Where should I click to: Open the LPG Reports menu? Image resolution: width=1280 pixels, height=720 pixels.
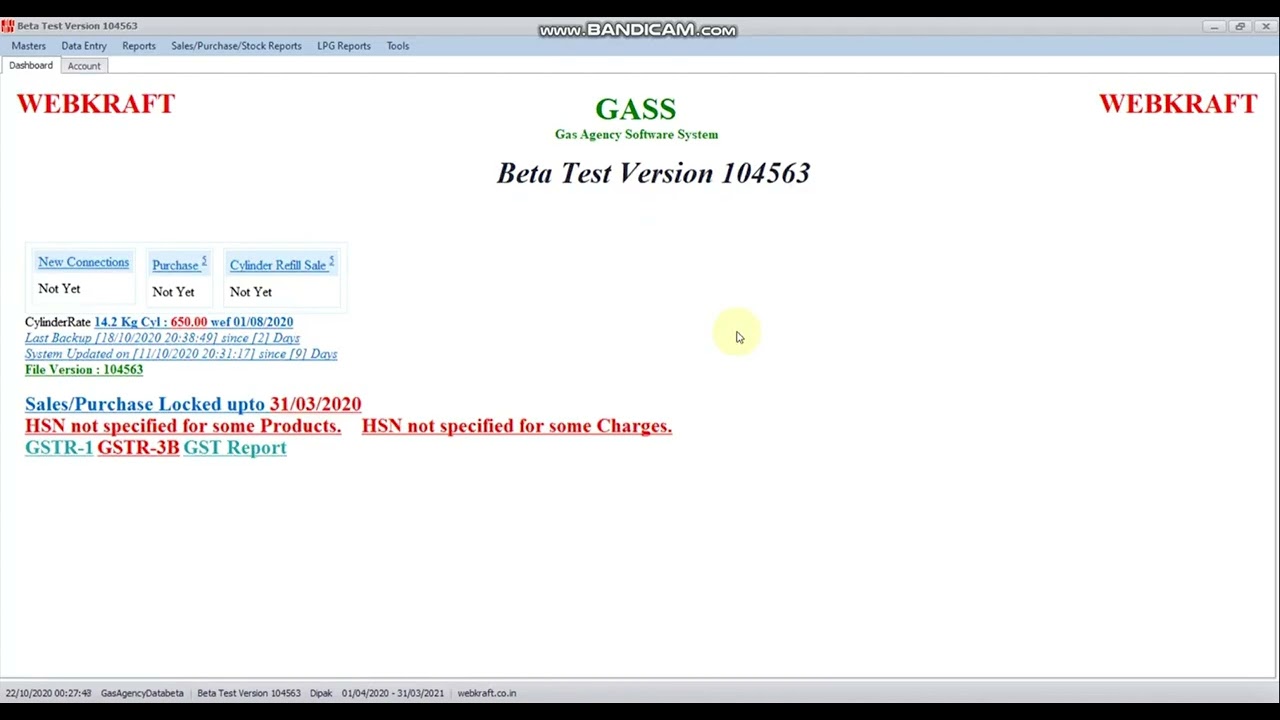(x=344, y=46)
